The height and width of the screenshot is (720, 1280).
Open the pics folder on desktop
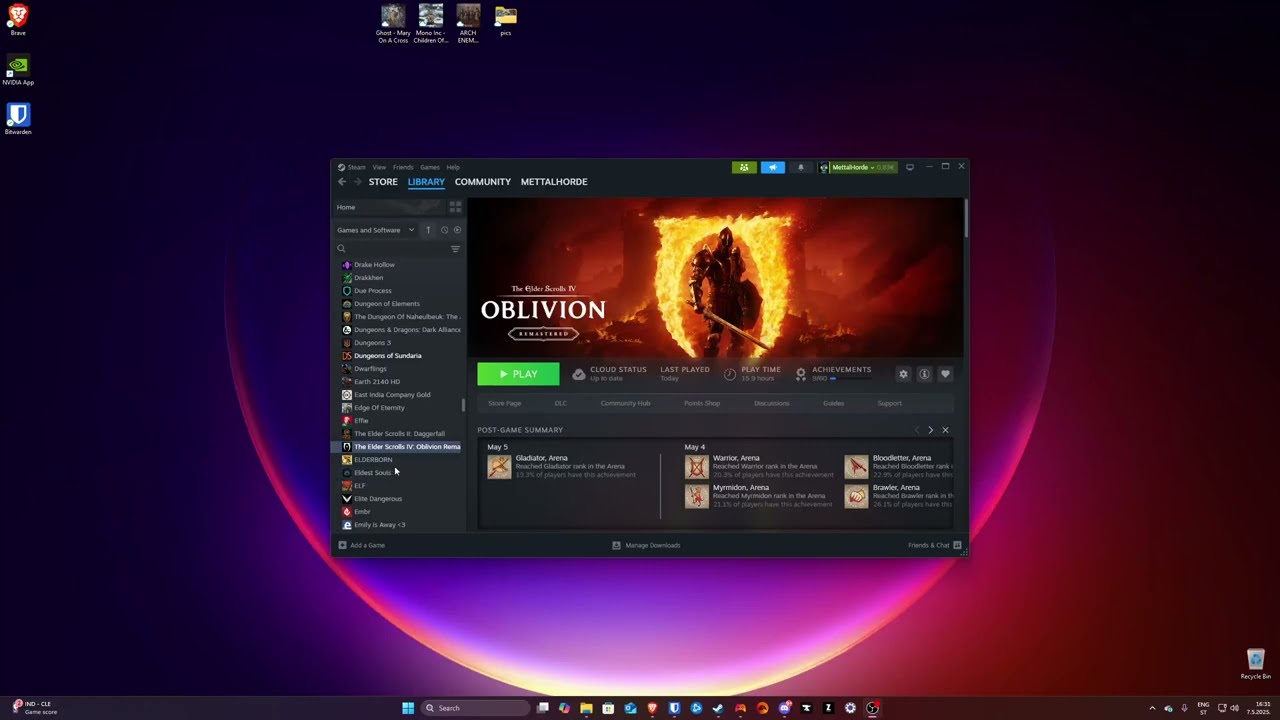coord(506,20)
